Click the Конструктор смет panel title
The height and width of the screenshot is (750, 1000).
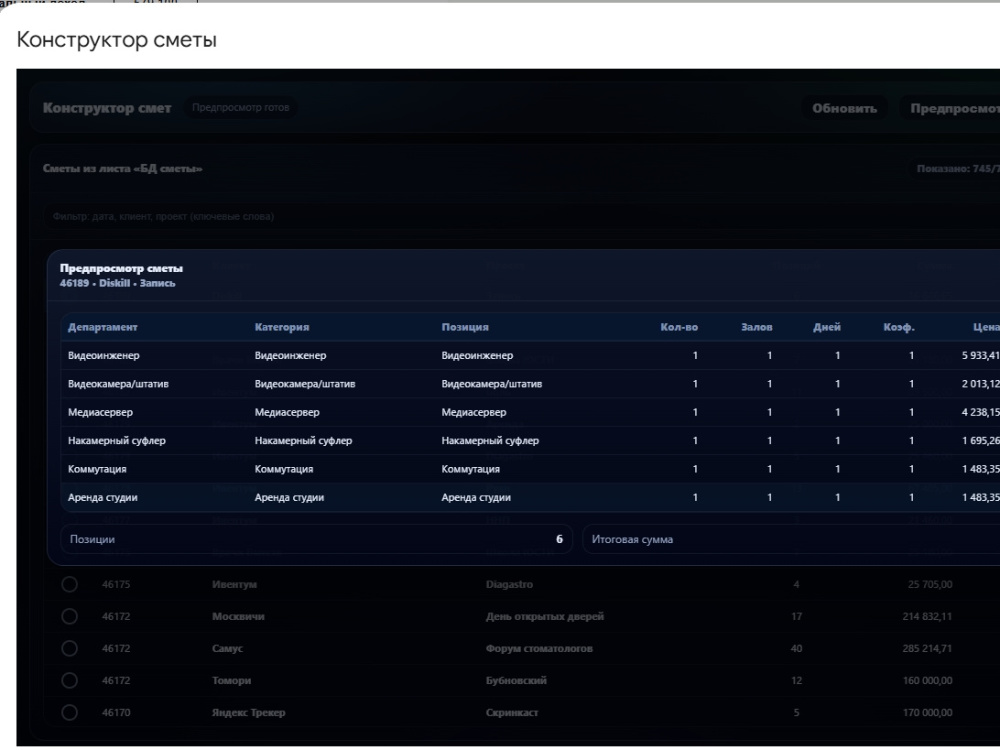(107, 108)
